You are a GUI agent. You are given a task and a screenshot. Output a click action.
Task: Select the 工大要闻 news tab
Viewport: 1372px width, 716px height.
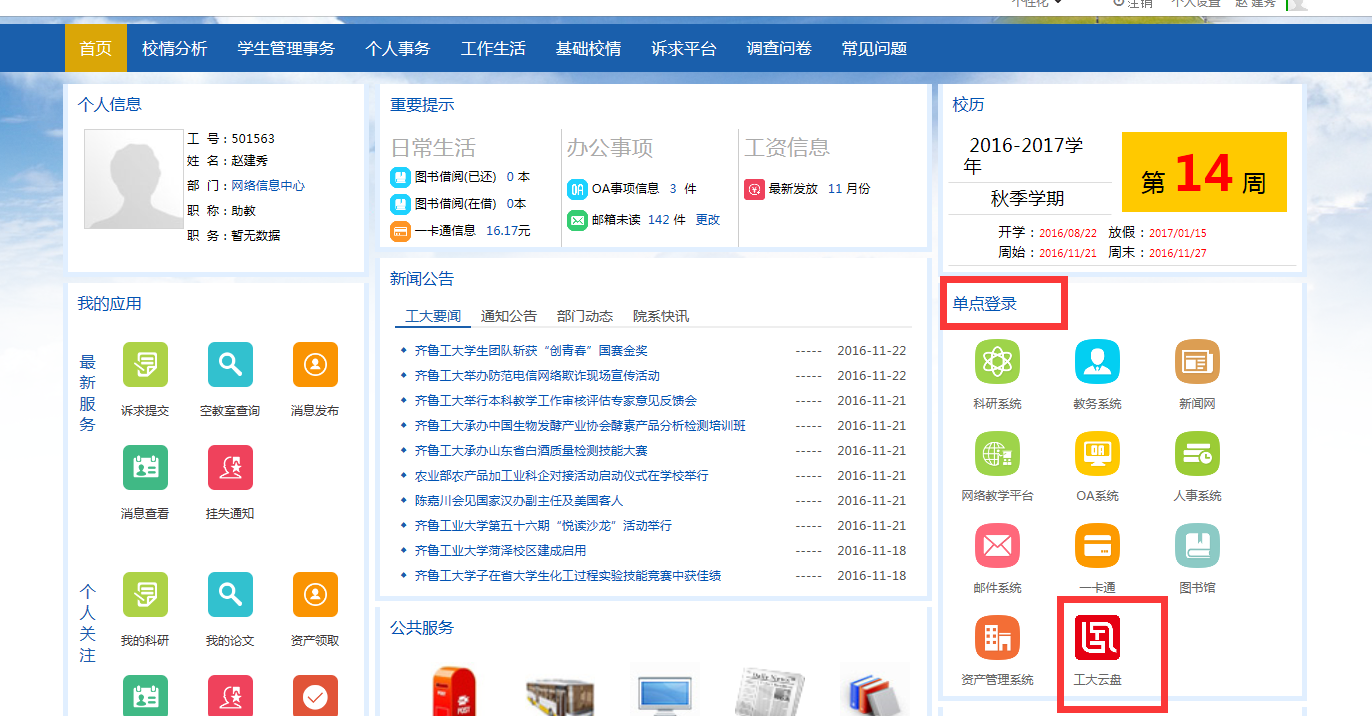[433, 316]
